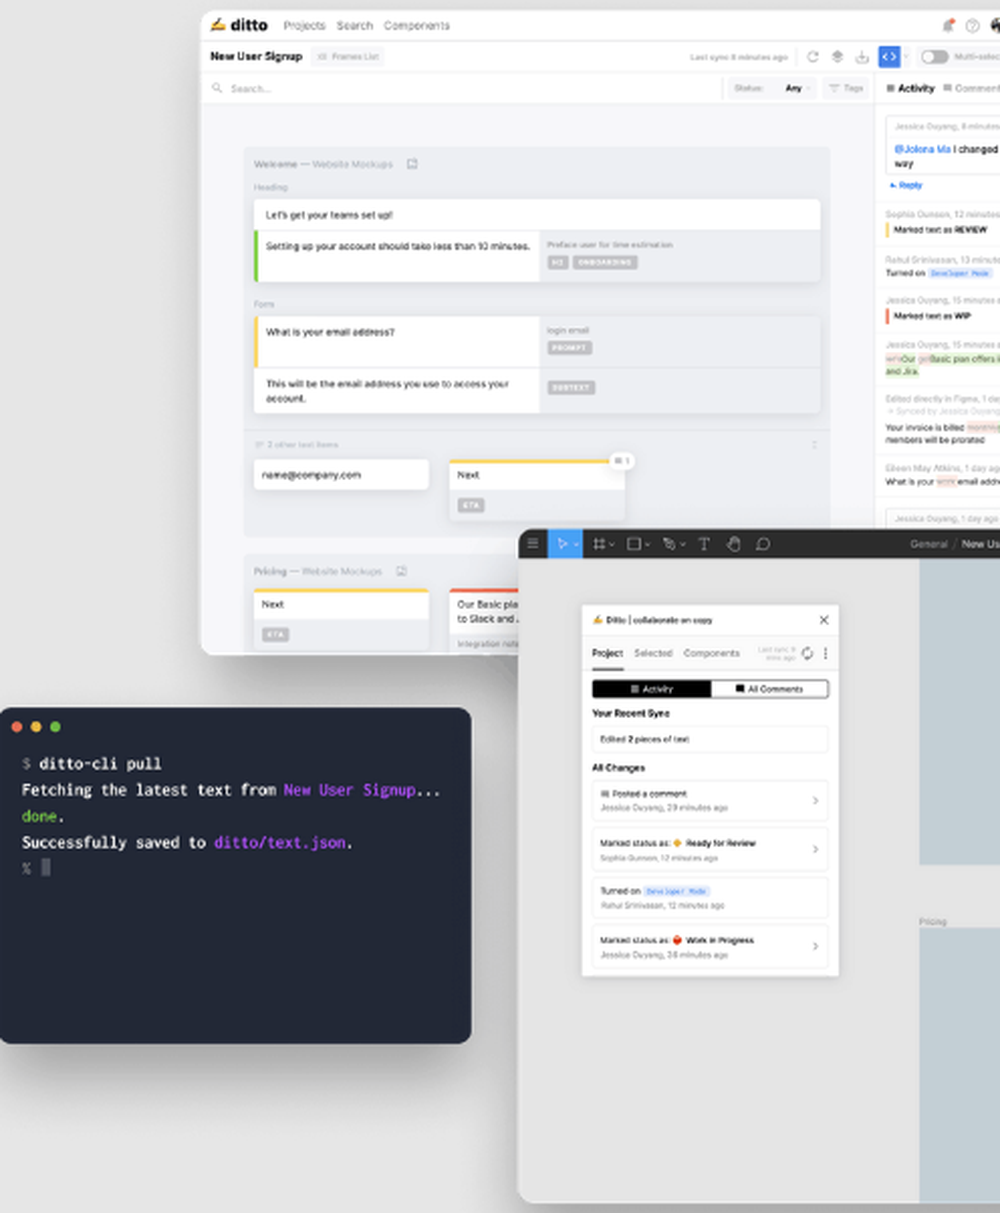Select the 'What is your email address?' text item
Screen dimensions: 1000x1213
point(397,342)
